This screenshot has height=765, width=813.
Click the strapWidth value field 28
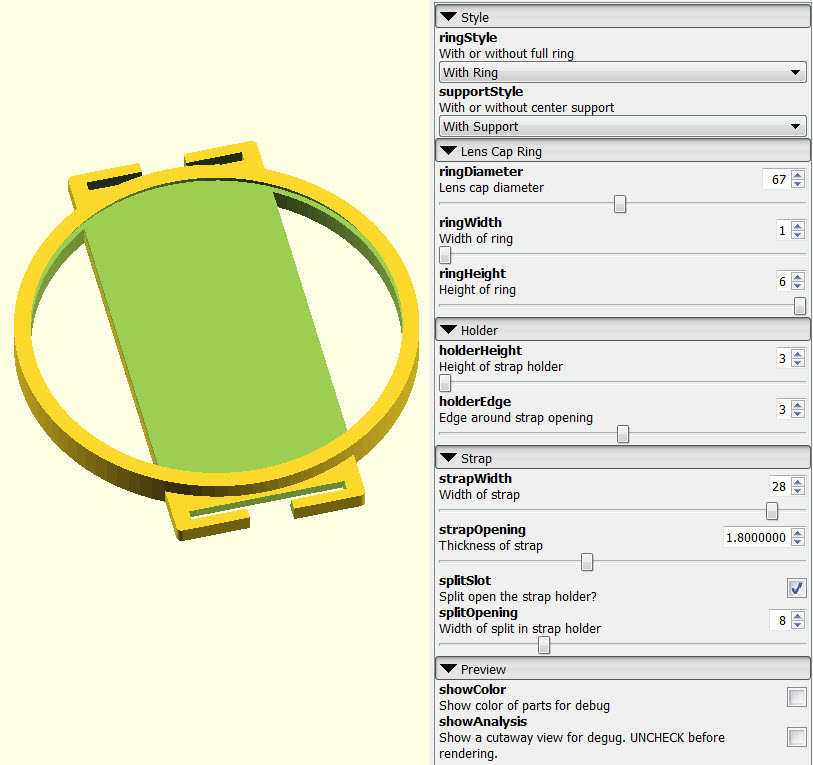[x=780, y=486]
